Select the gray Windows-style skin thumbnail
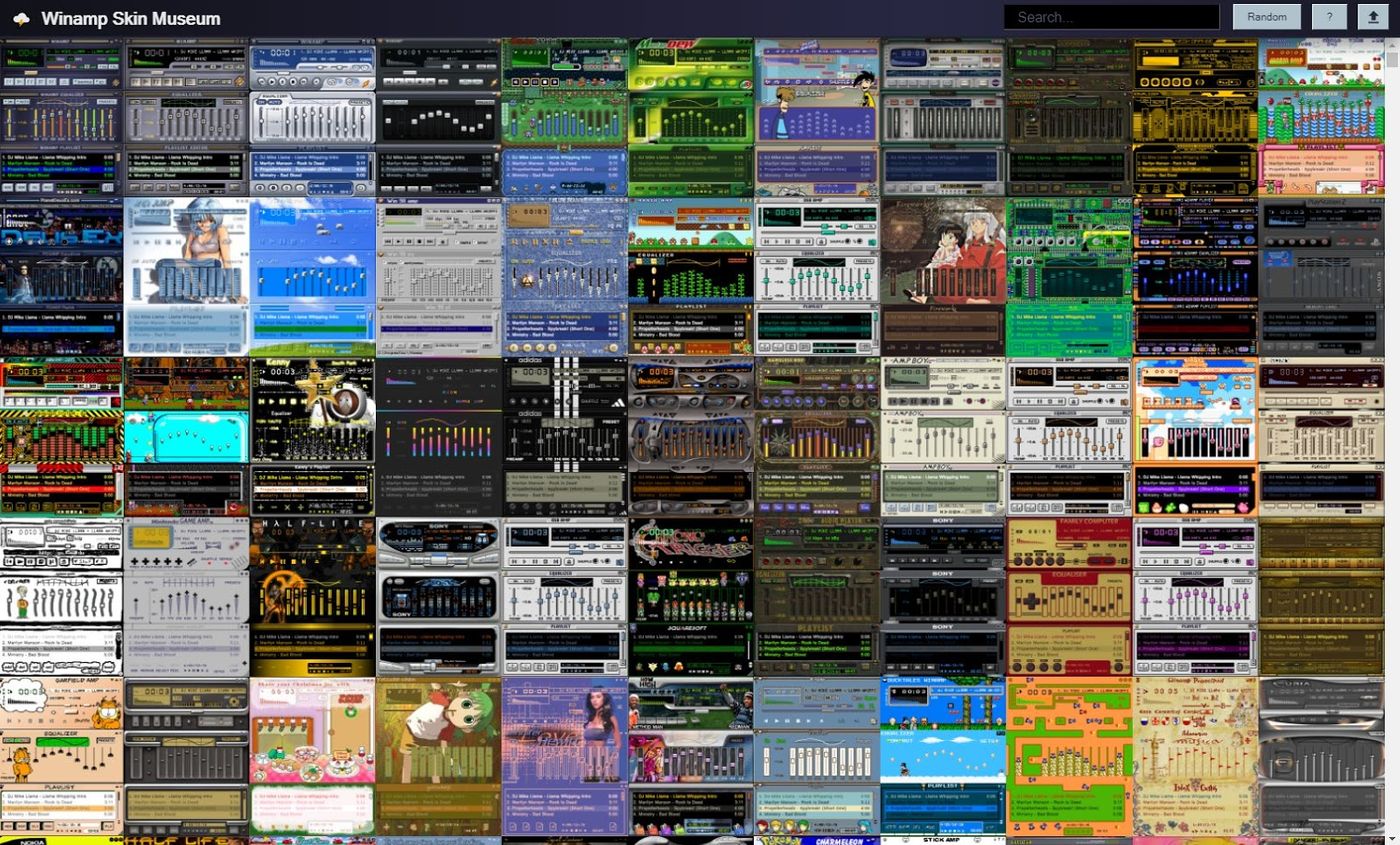The height and width of the screenshot is (845, 1400). click(439, 277)
